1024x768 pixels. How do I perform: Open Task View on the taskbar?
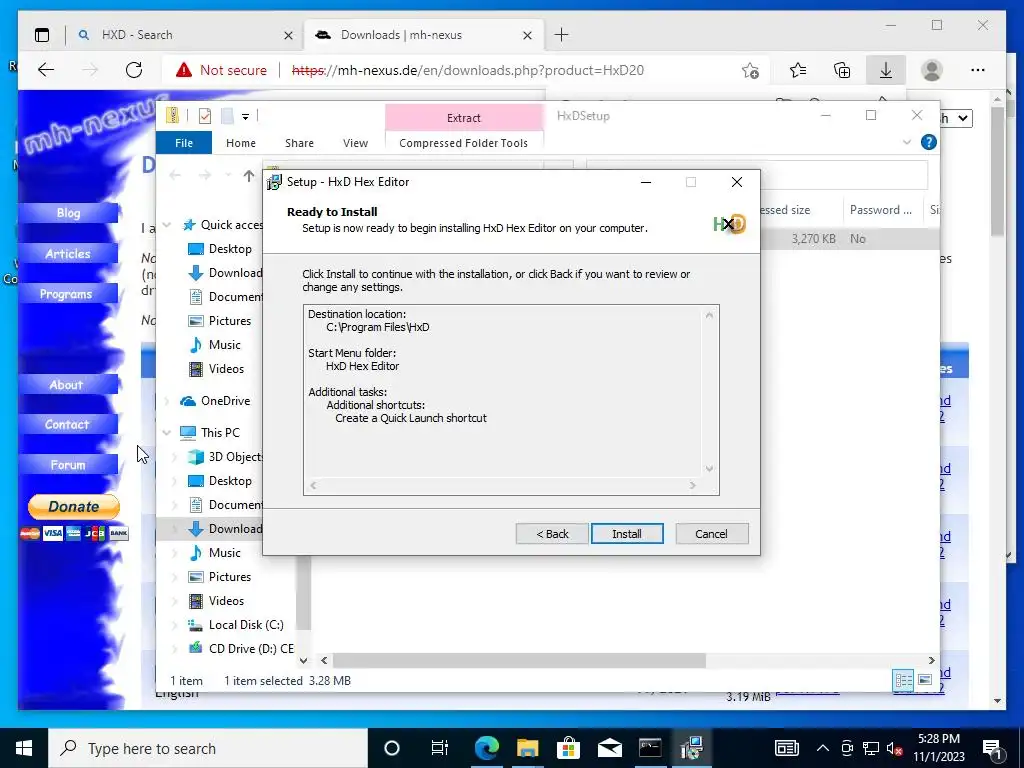440,748
